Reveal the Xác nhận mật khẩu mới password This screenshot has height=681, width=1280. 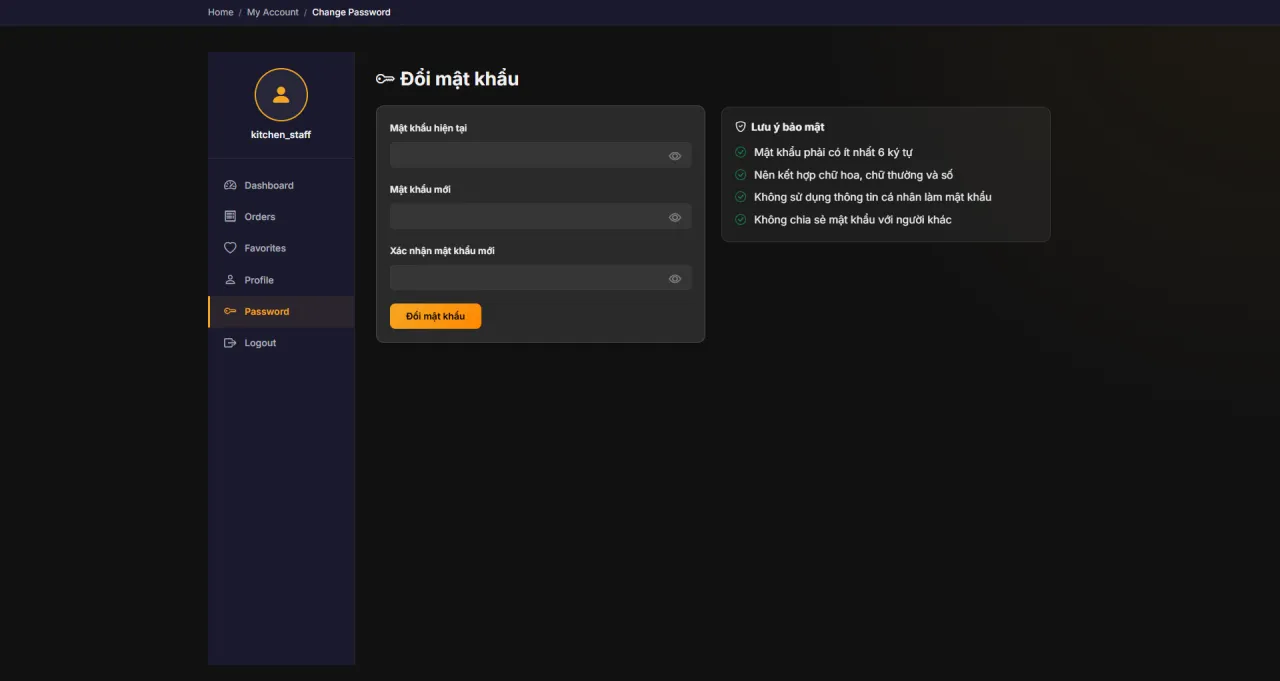click(675, 279)
